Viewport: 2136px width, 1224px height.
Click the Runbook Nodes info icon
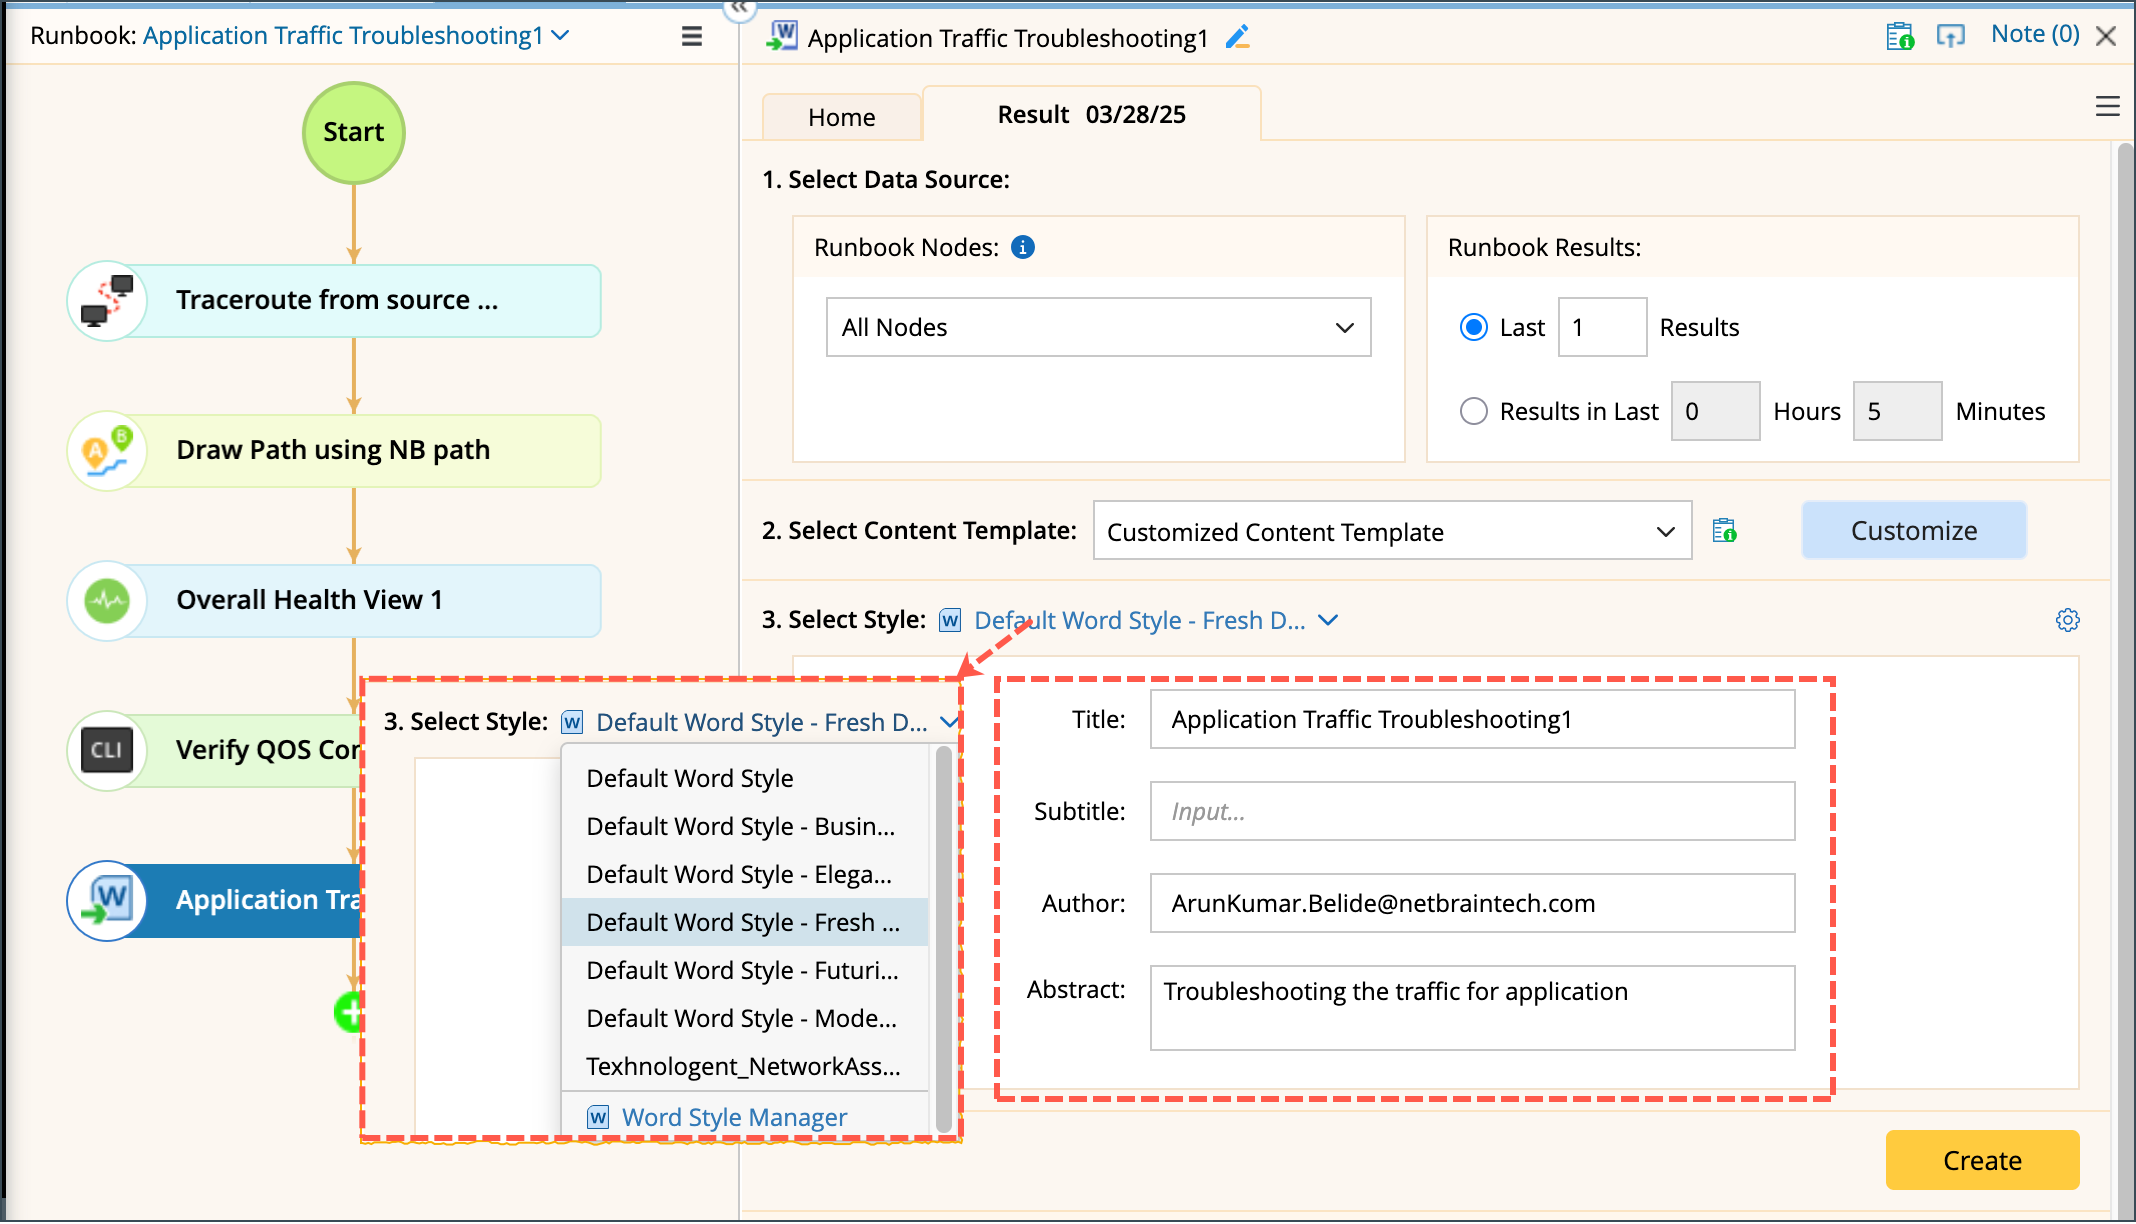click(1022, 247)
